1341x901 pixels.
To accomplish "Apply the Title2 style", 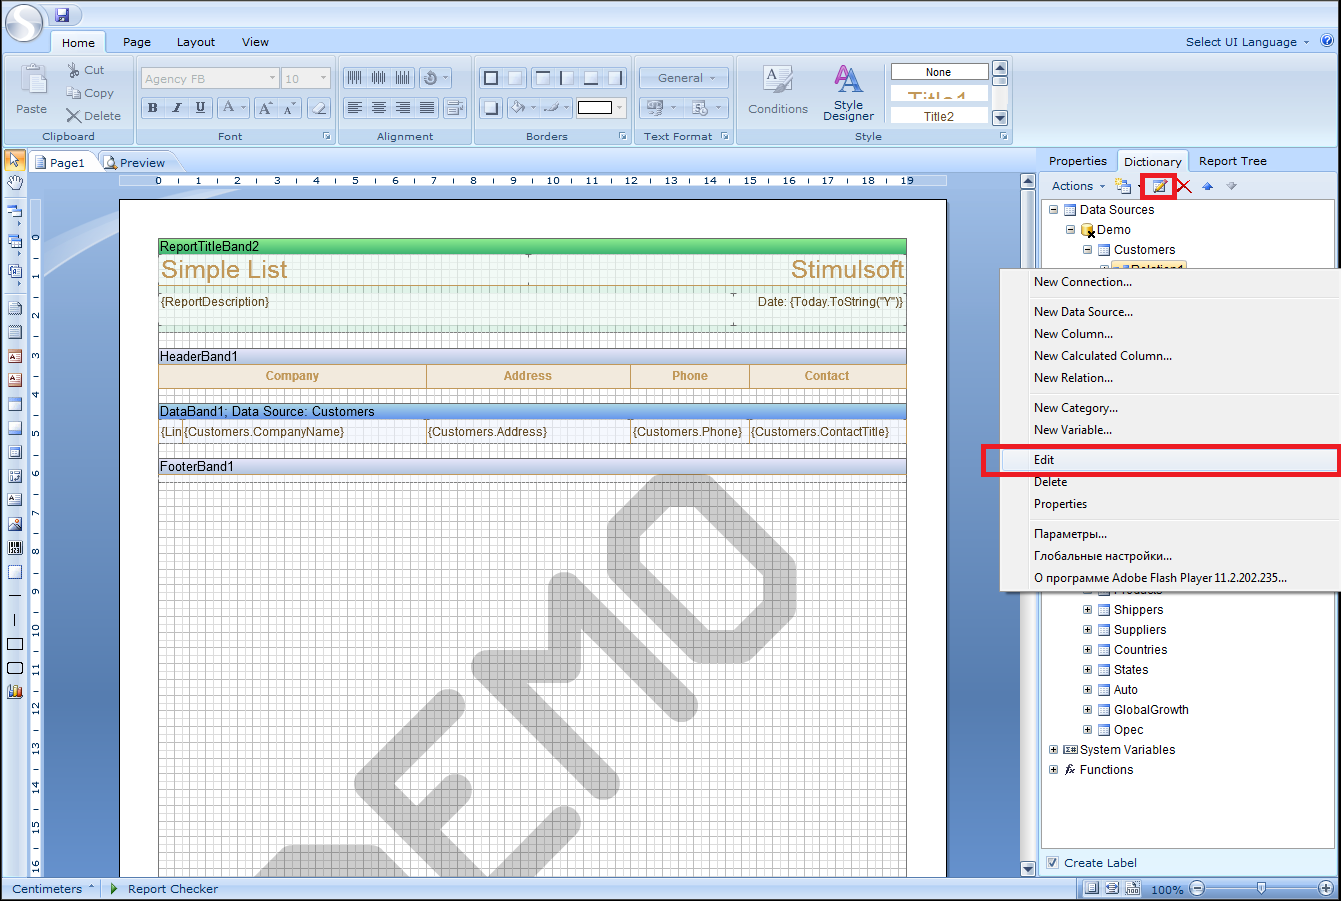I will pyautogui.click(x=939, y=116).
